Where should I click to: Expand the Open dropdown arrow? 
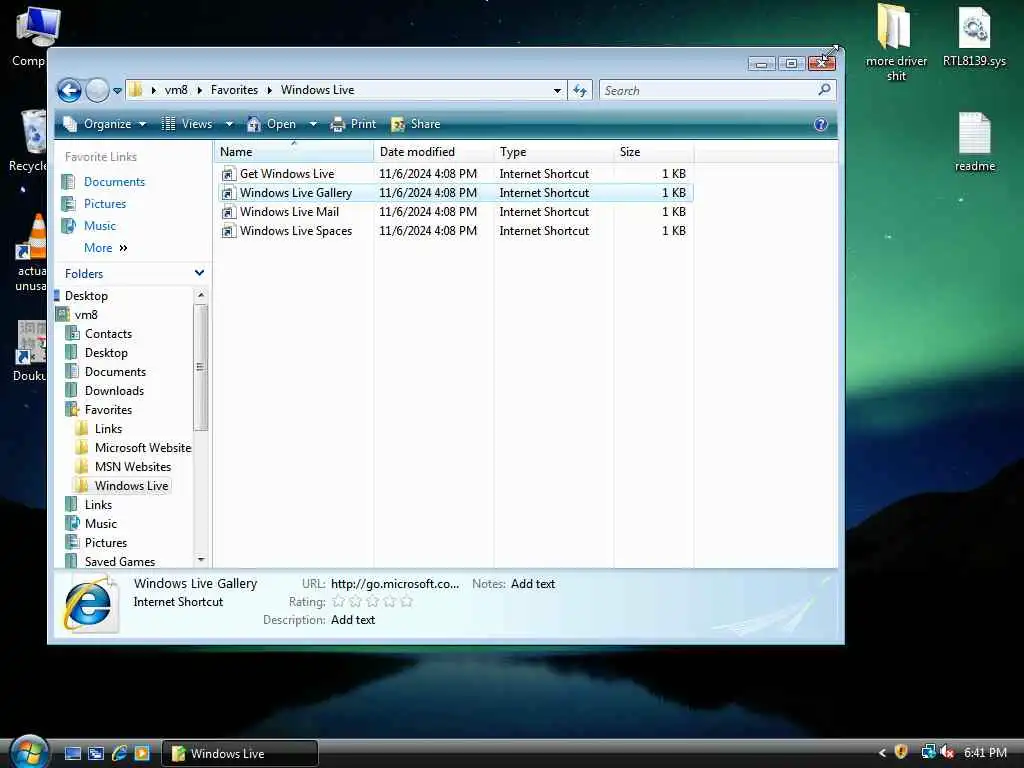click(x=313, y=124)
